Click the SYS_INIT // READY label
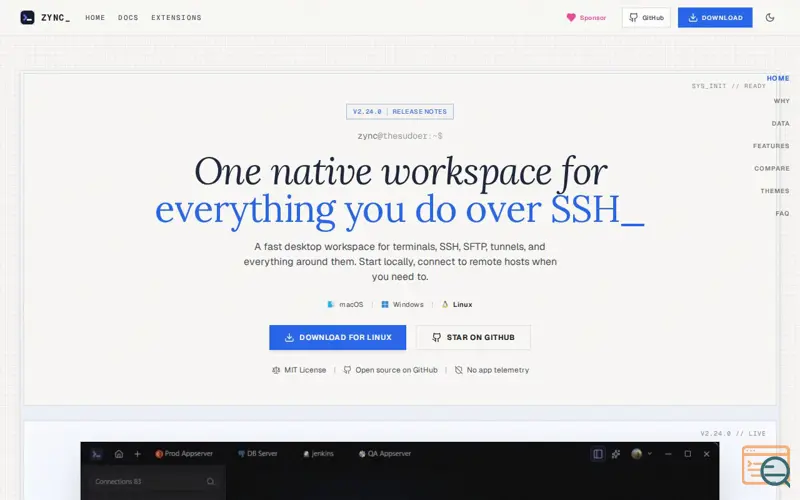Screen dimensions: 800x500 click(729, 86)
